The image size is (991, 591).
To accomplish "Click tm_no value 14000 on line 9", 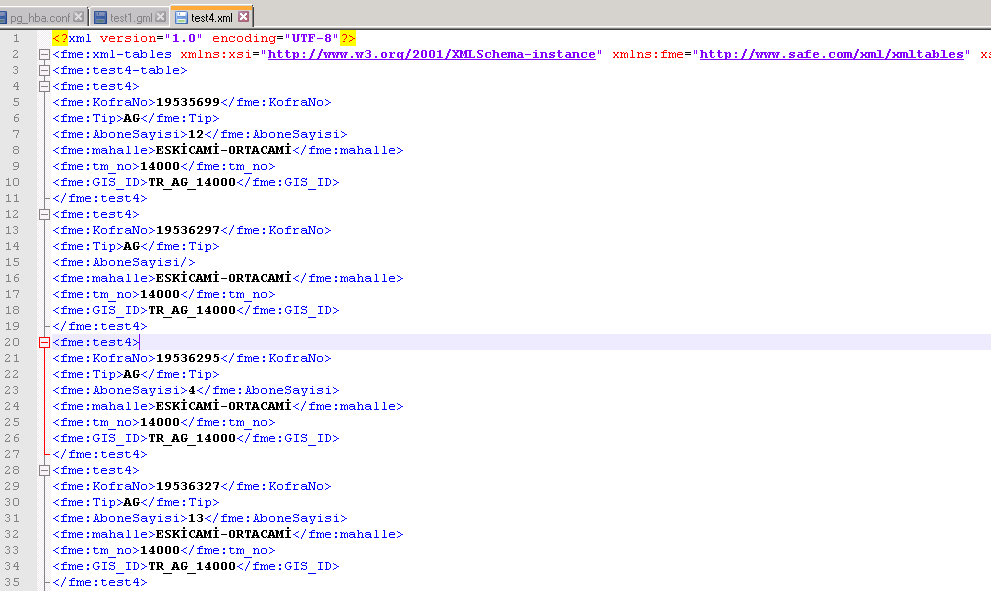I will (x=160, y=166).
